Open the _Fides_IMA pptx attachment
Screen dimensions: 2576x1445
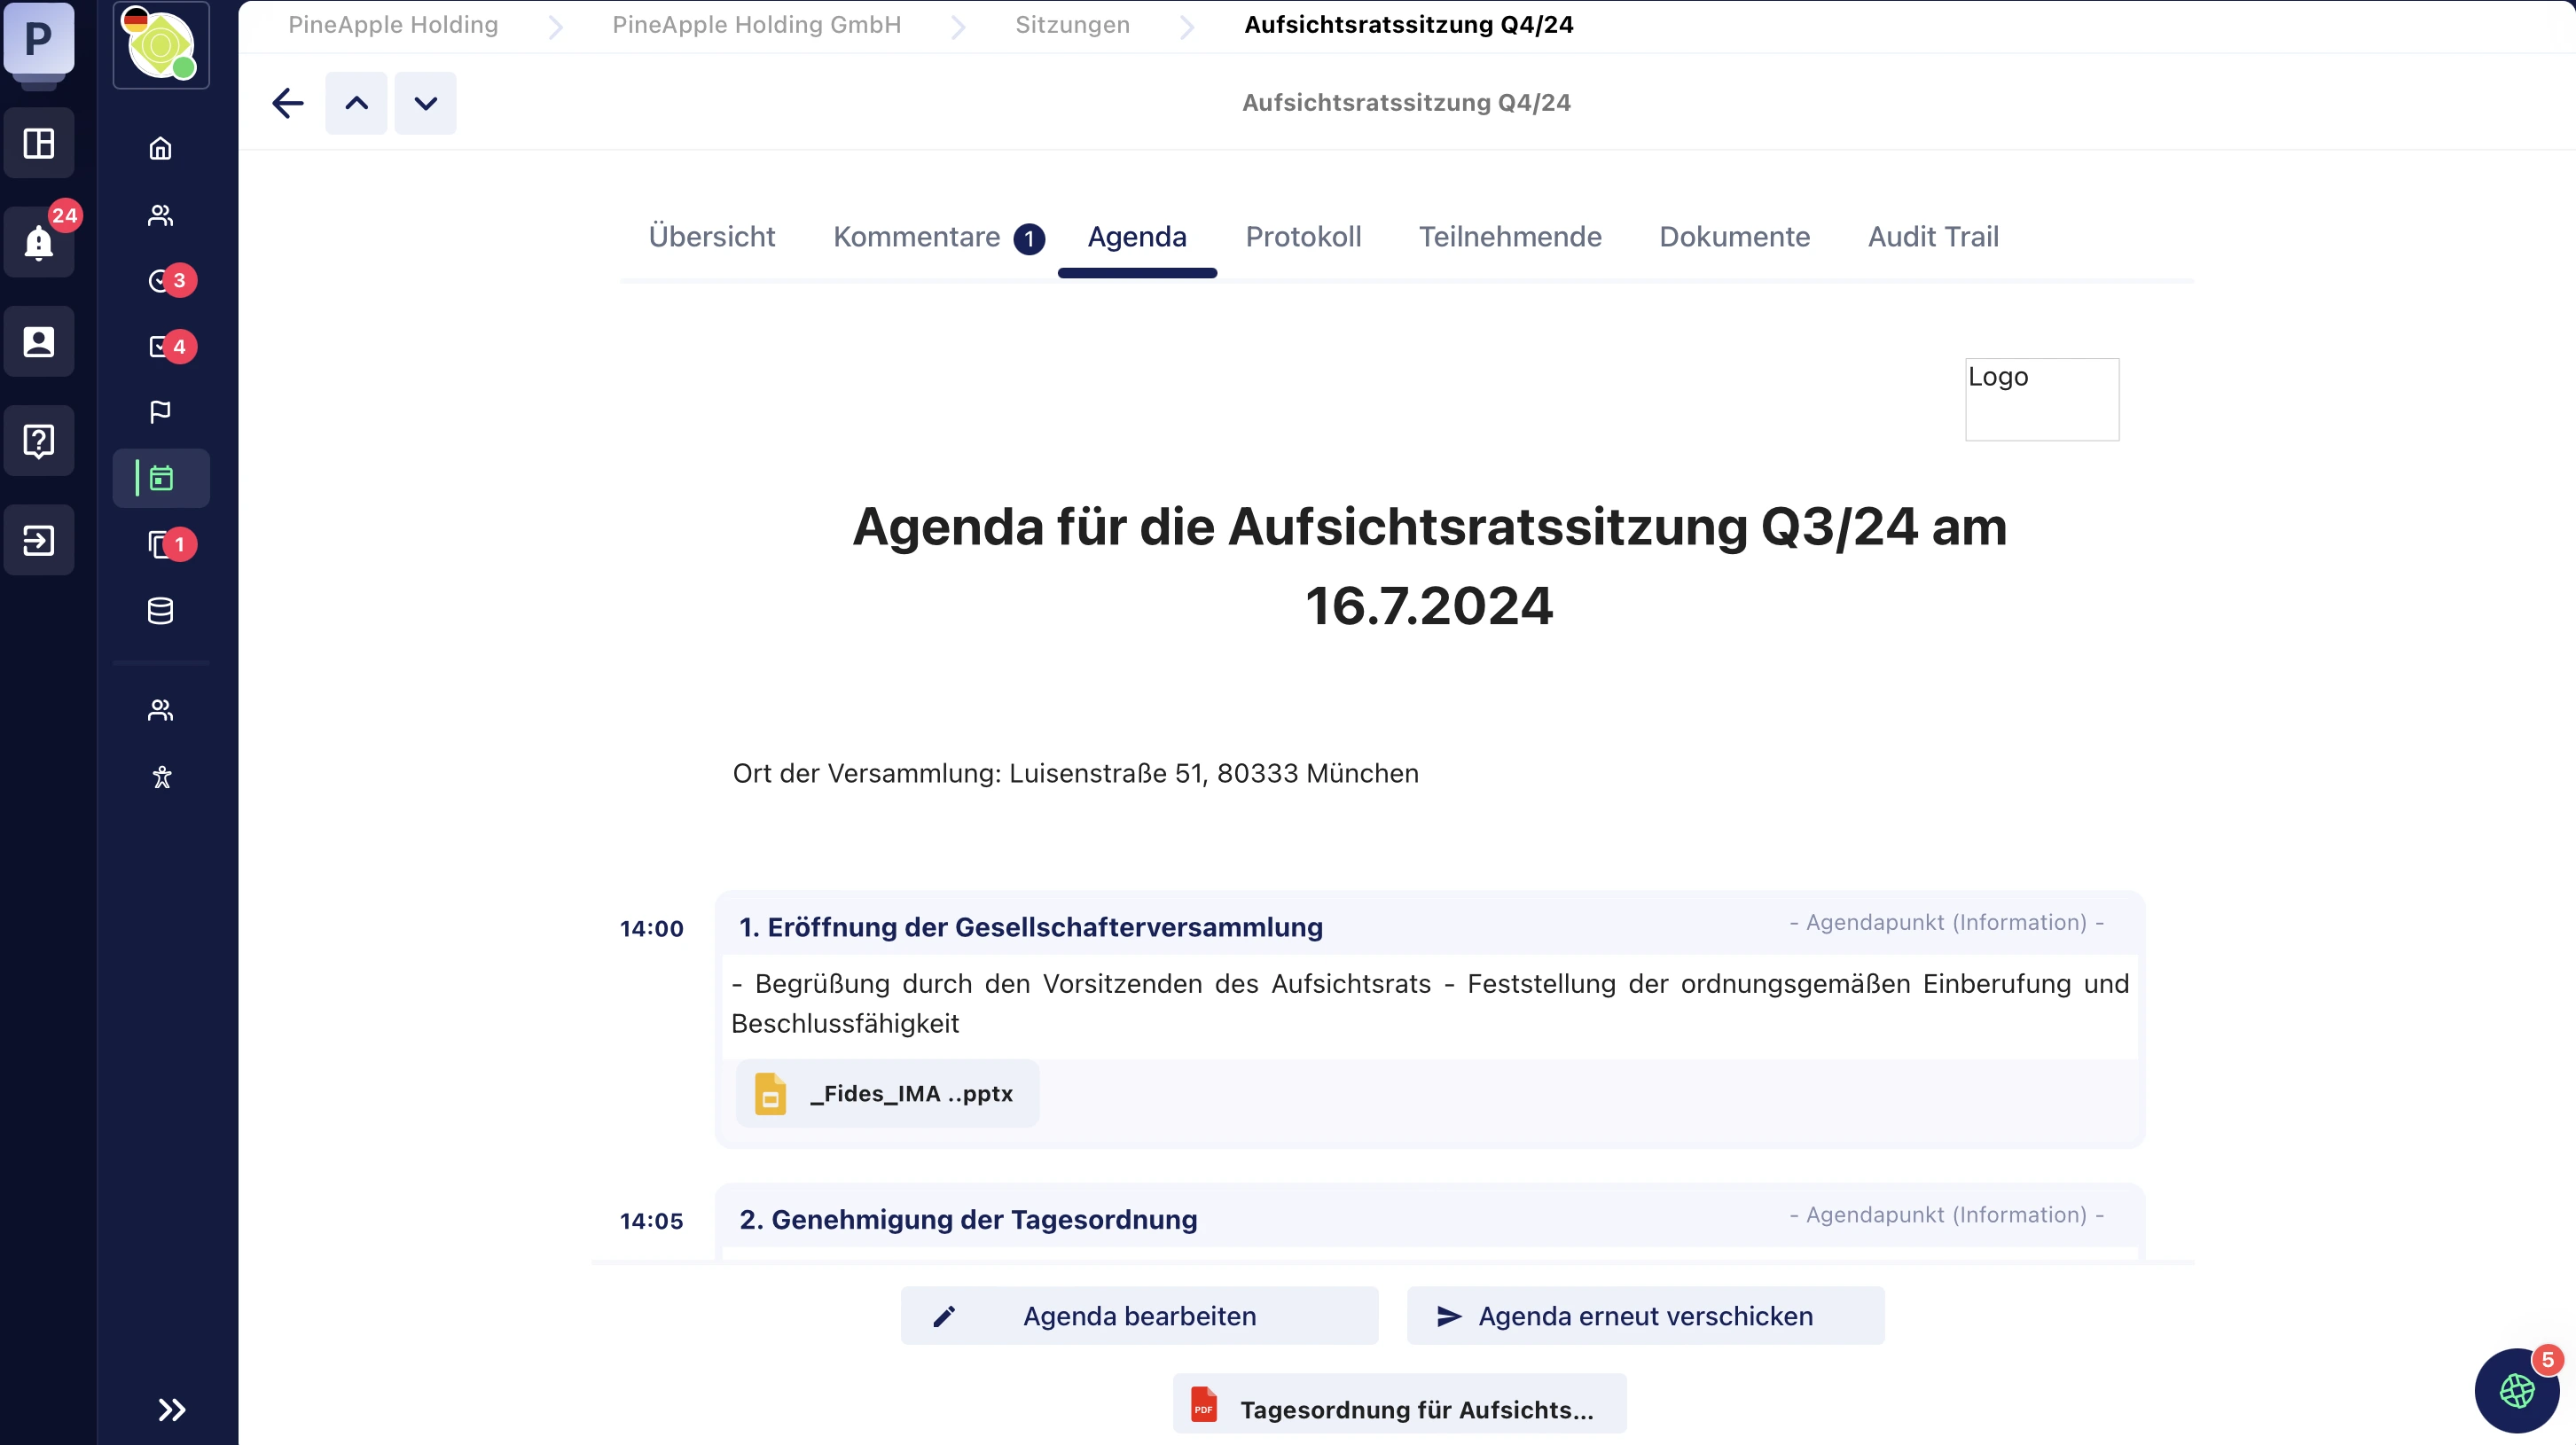coord(888,1094)
